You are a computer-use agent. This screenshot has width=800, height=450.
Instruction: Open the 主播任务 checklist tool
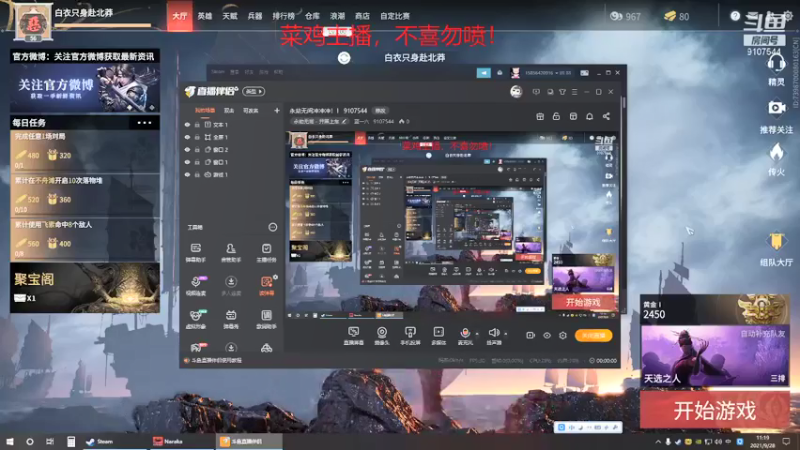tap(266, 252)
